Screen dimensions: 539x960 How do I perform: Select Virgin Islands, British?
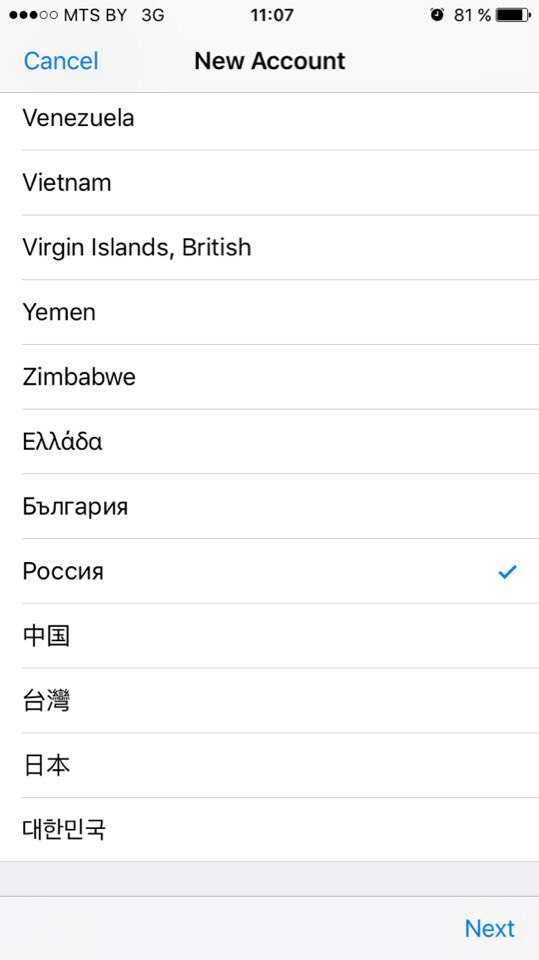coord(270,247)
